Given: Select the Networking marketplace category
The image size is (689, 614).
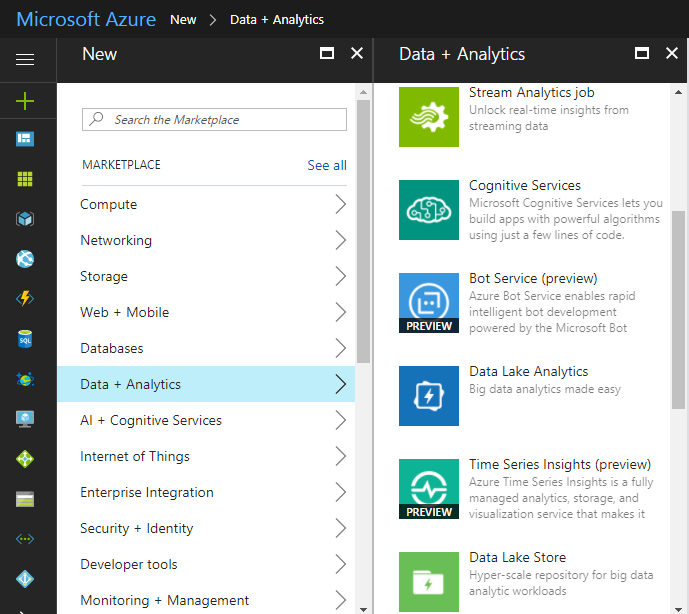Looking at the screenshot, I should click(x=116, y=241).
